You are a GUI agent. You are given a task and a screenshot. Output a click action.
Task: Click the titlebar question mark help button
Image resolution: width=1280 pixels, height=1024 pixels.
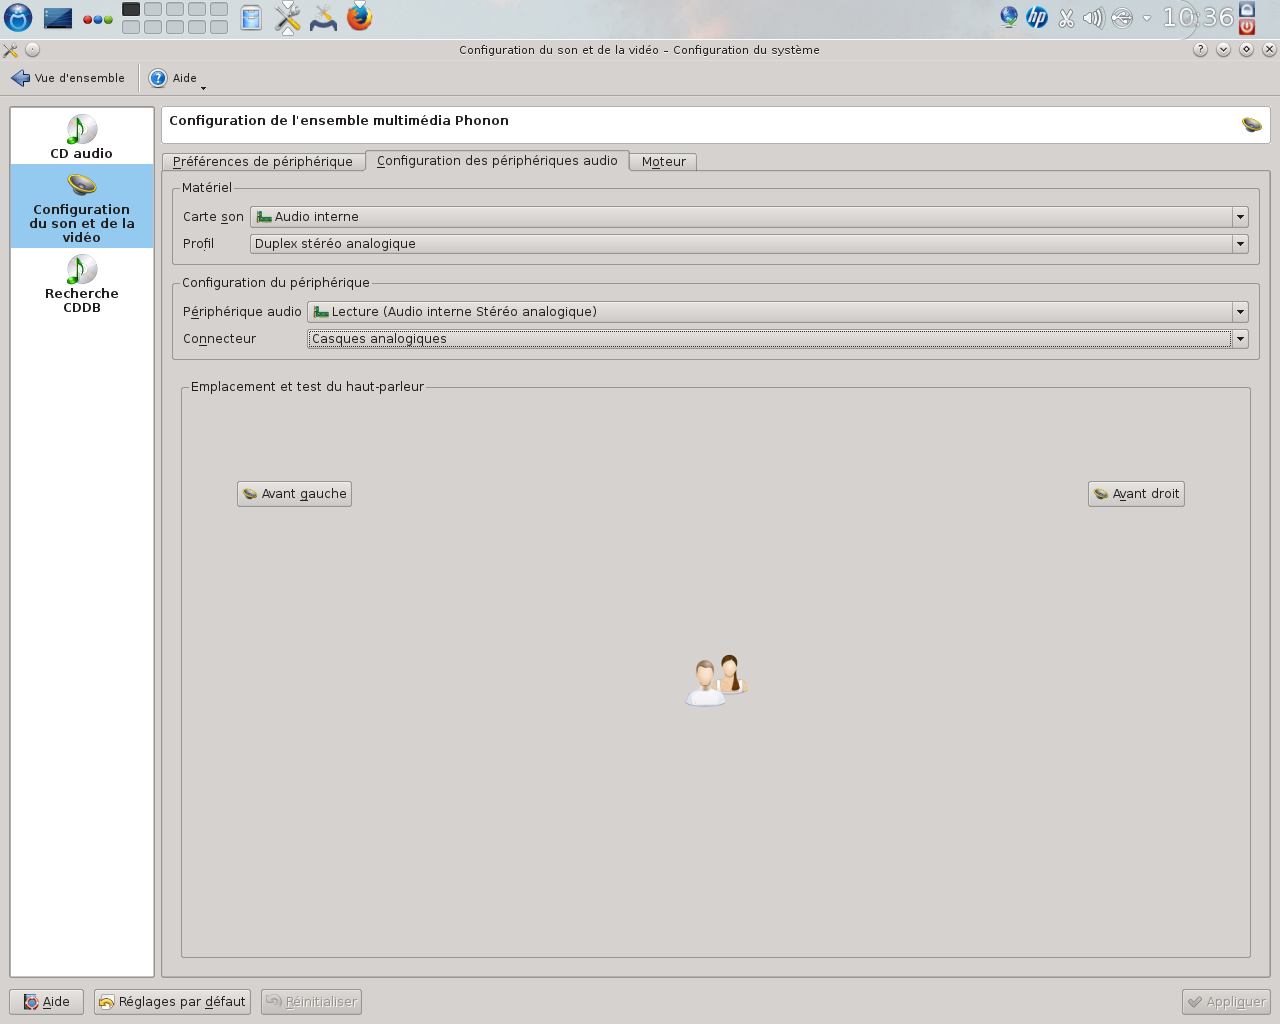coord(1200,50)
